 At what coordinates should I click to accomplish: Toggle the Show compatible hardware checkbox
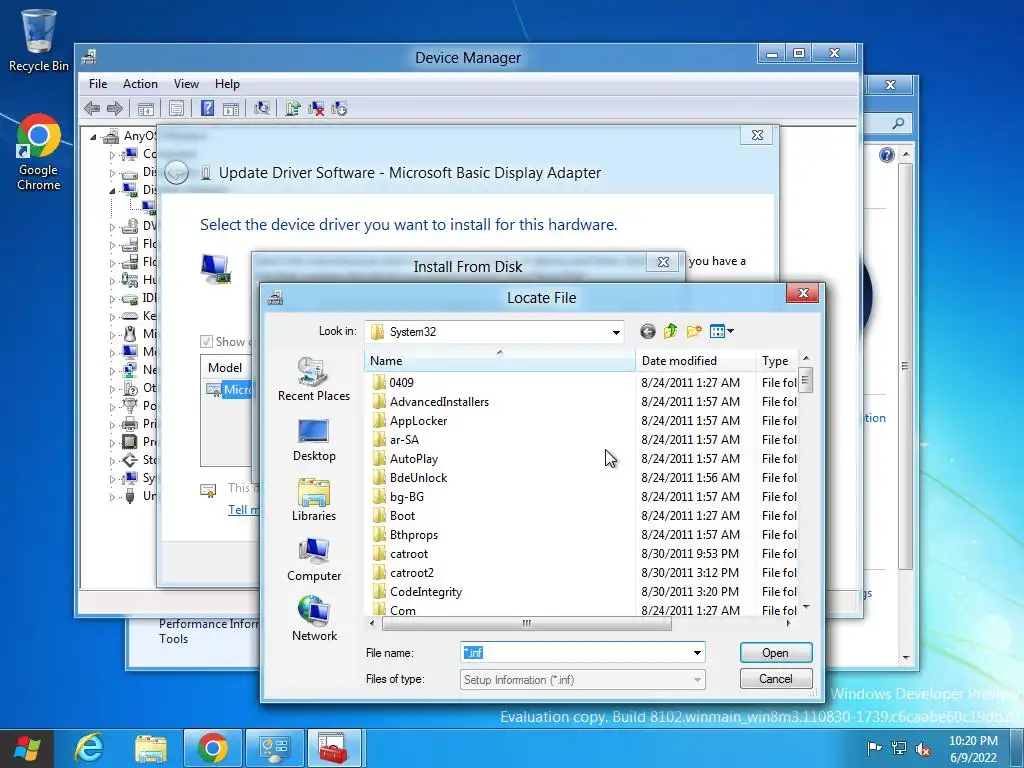[206, 342]
